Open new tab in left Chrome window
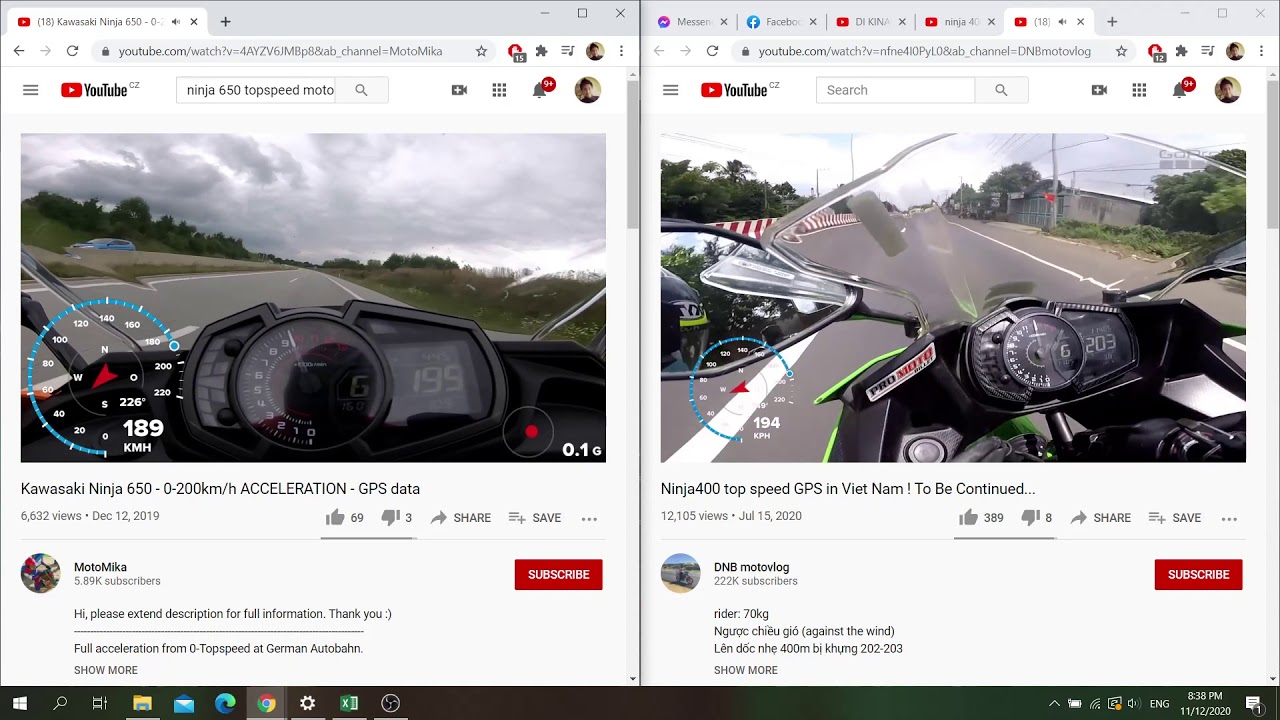 click(225, 22)
